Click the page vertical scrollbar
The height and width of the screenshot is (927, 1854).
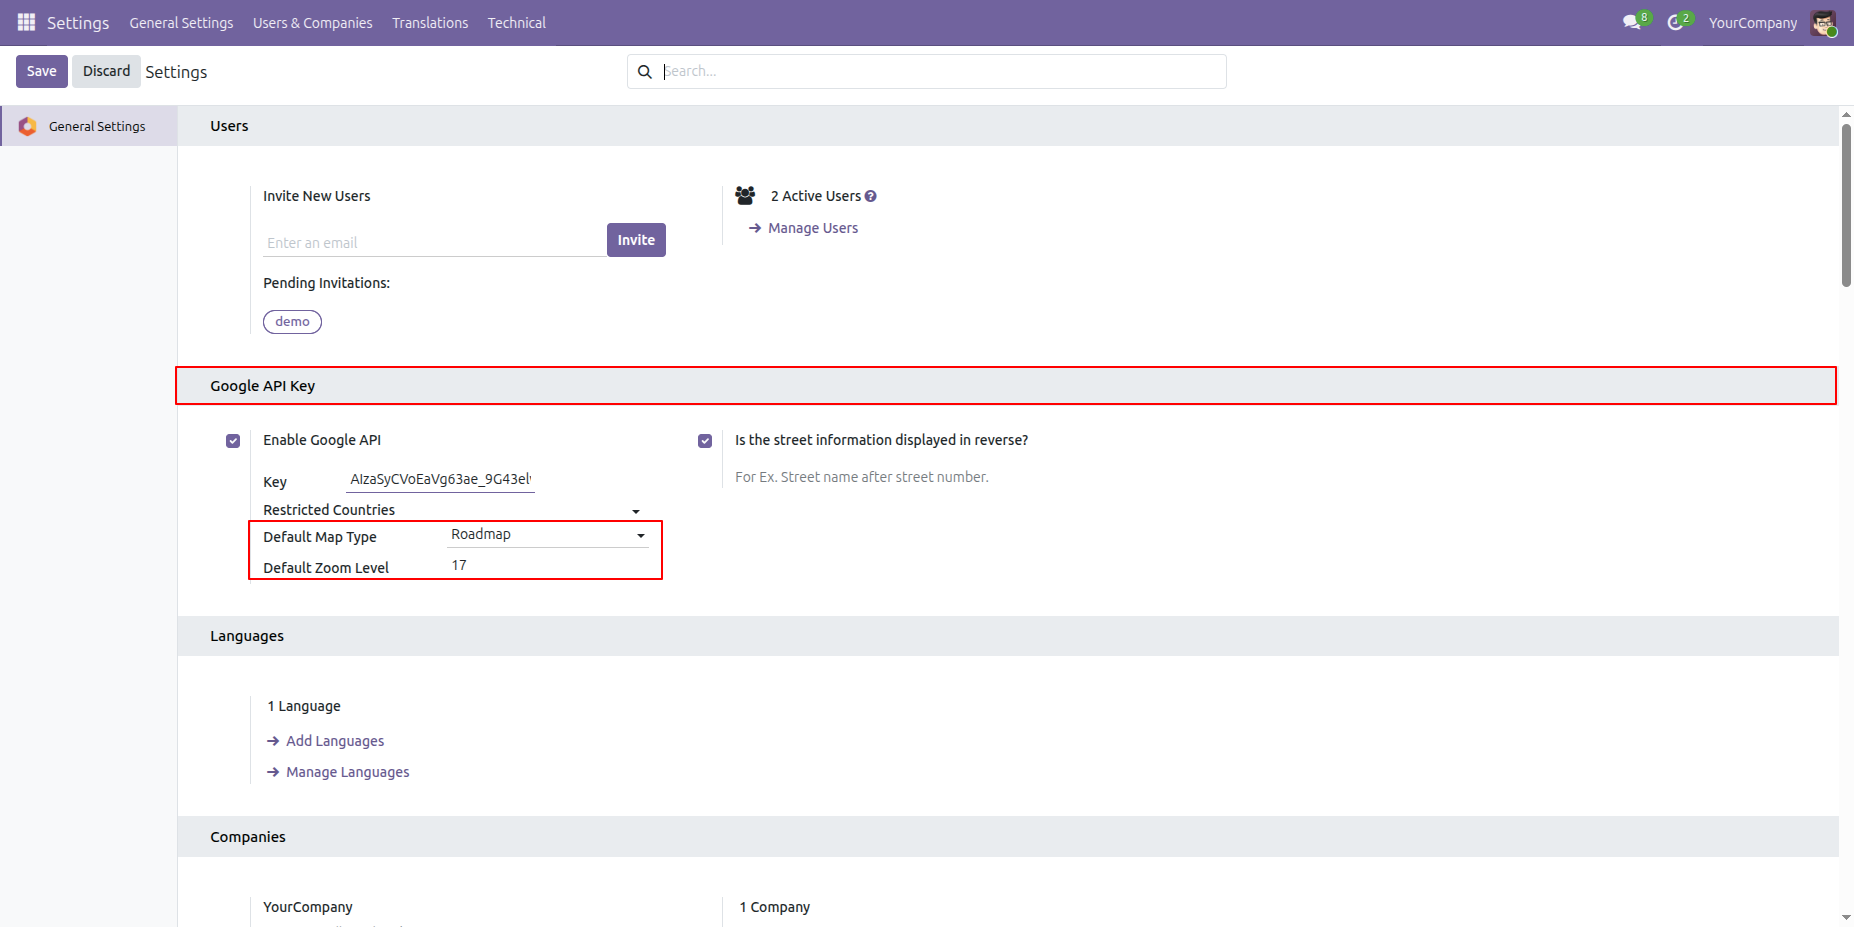pyautogui.click(x=1846, y=206)
